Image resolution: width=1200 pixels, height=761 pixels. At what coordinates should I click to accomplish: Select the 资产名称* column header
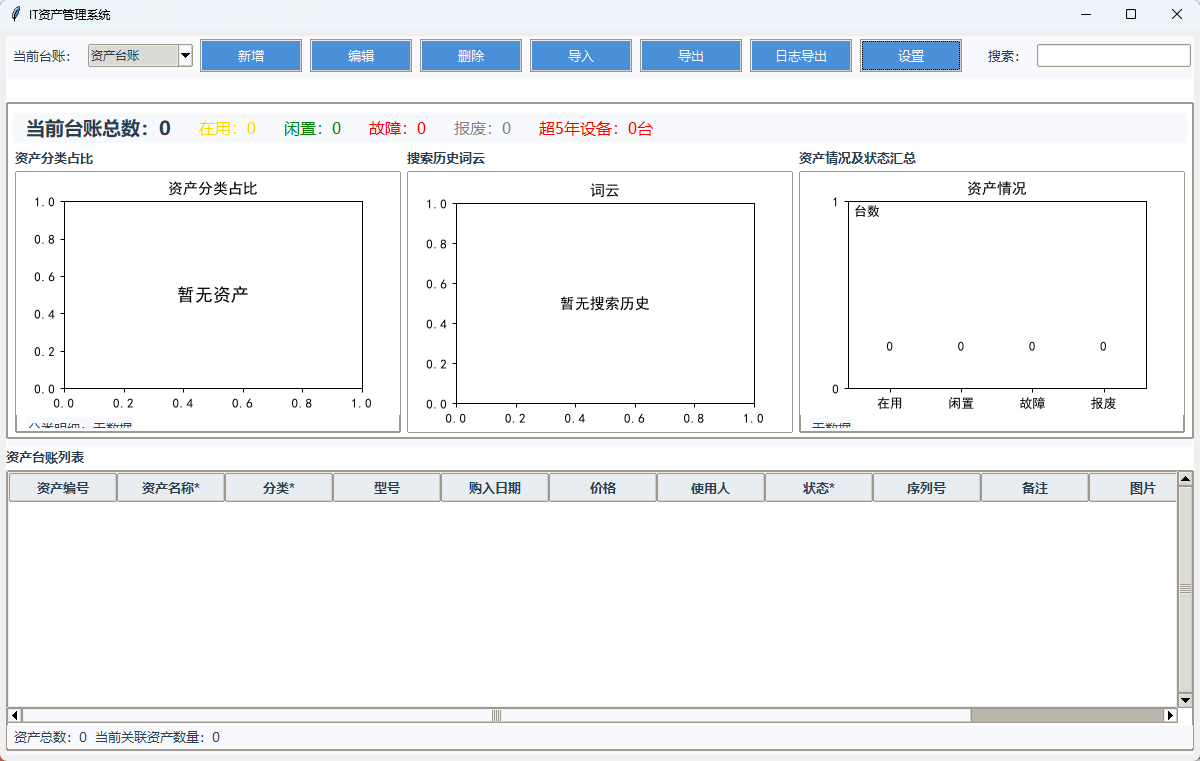171,488
